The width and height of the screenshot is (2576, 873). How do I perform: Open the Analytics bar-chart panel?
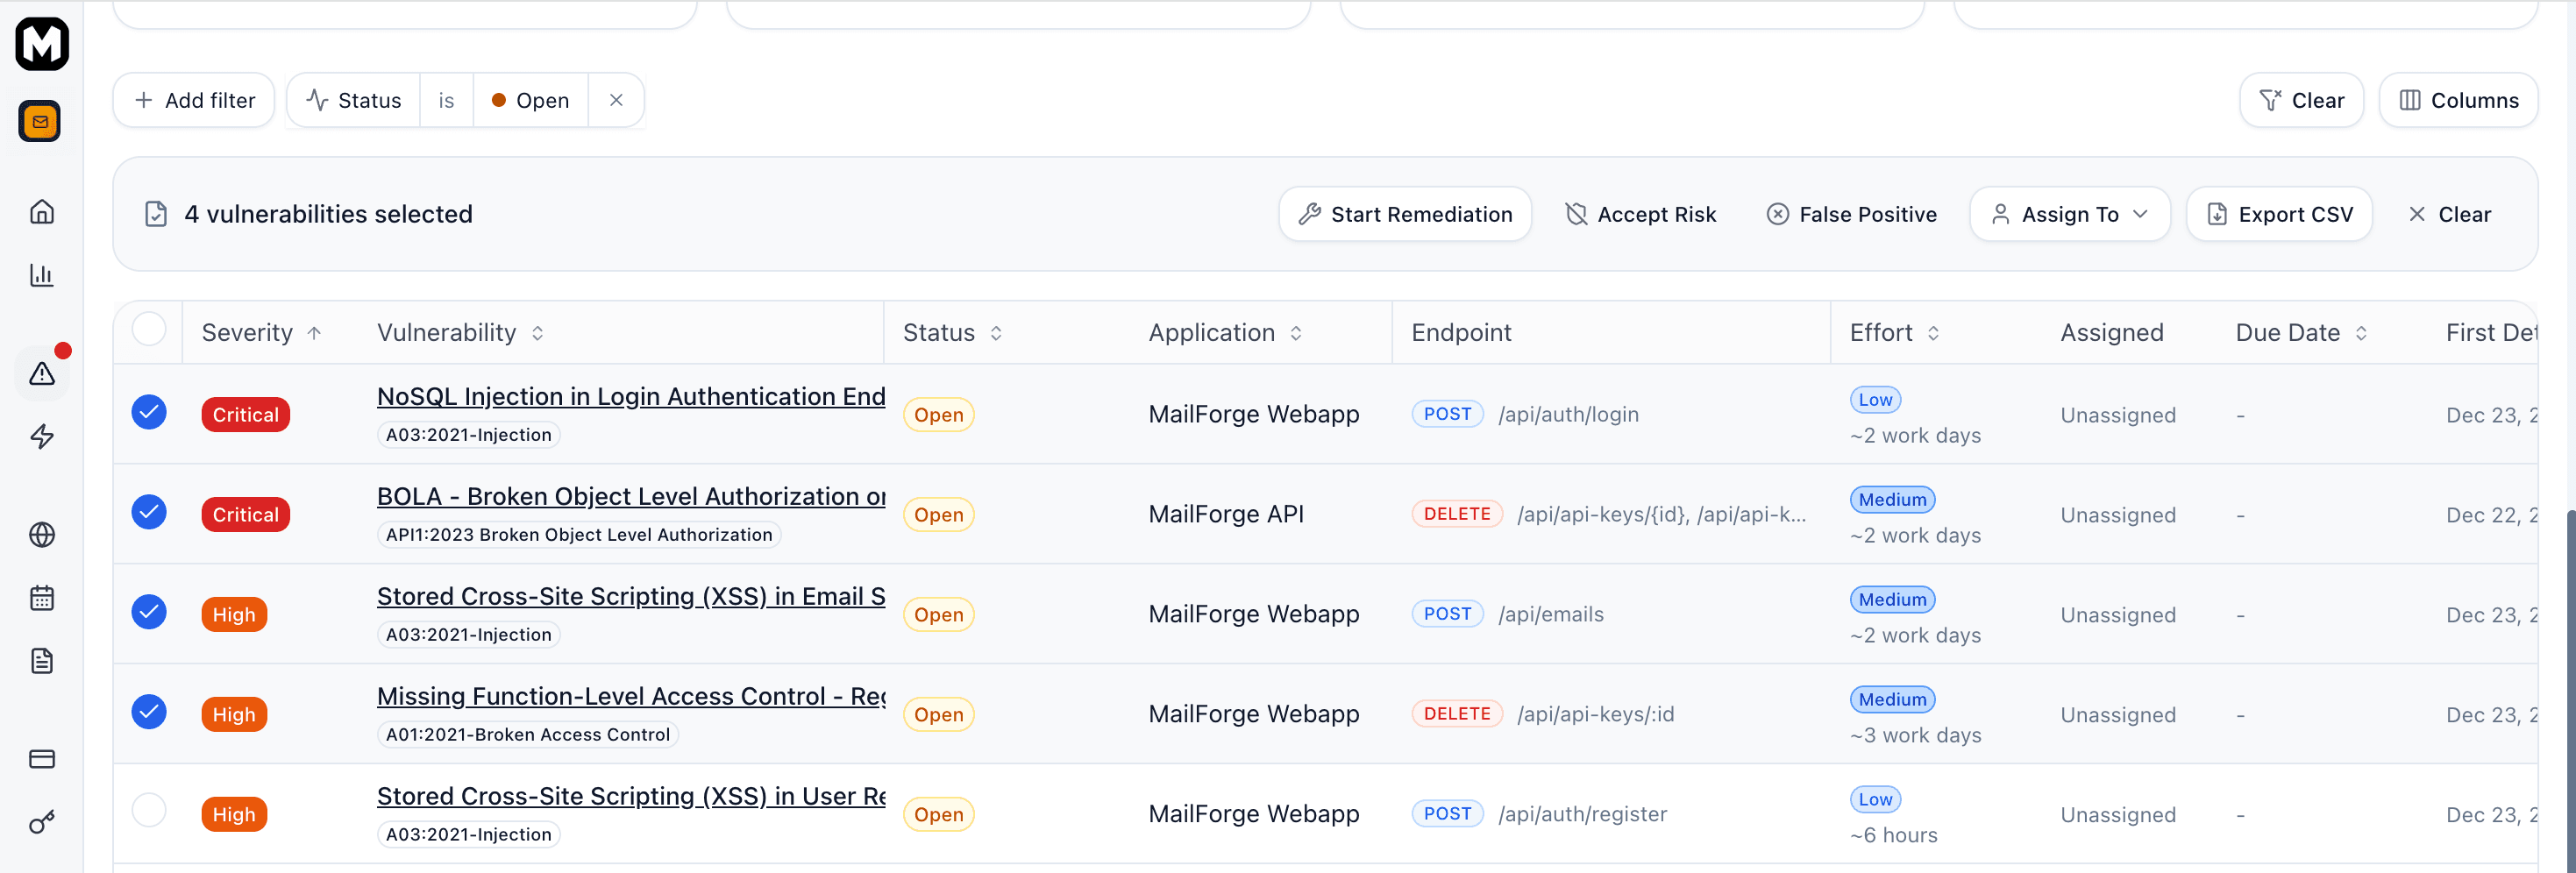[x=41, y=276]
